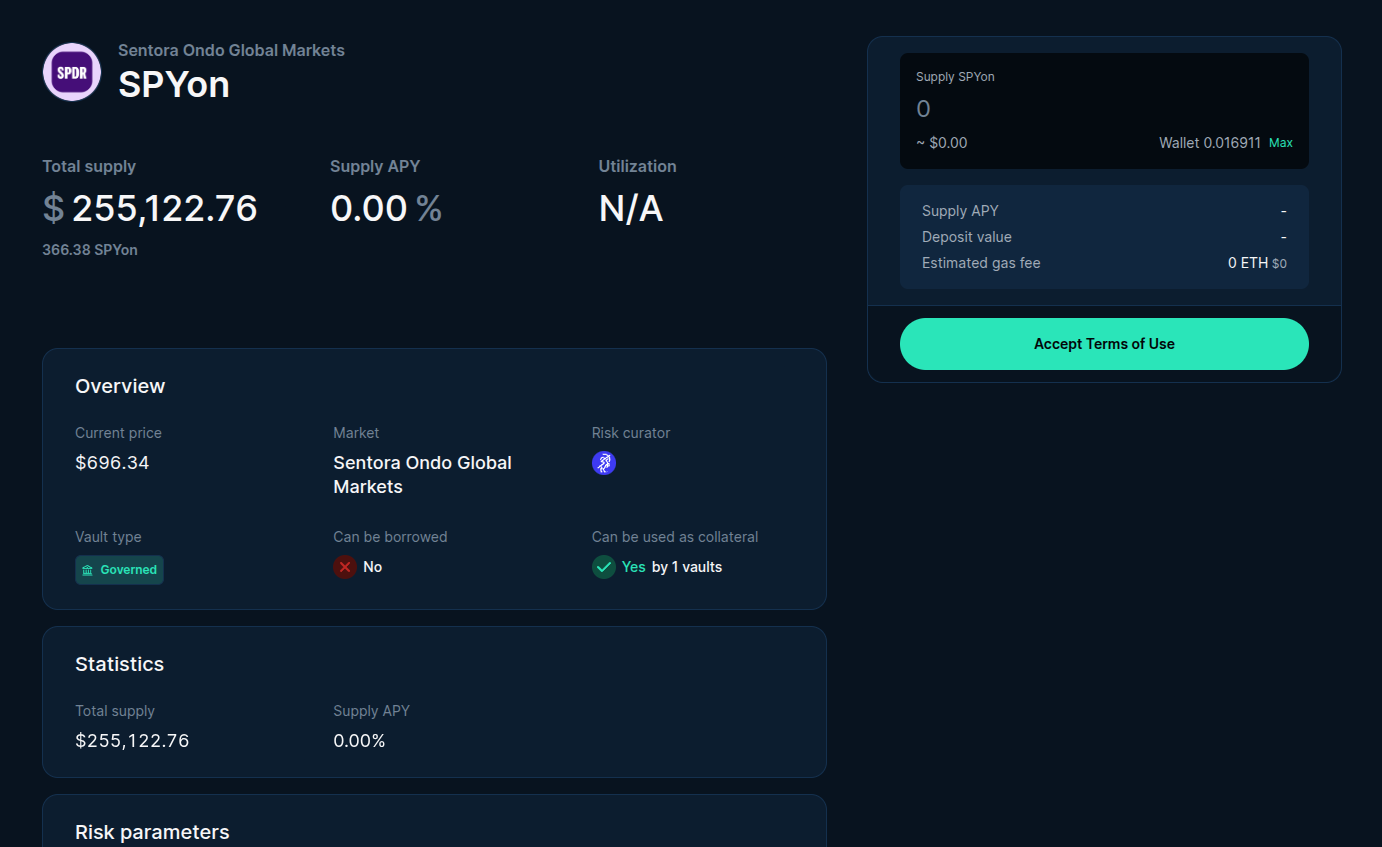Click the SPYon page title
The height and width of the screenshot is (847, 1382).
pyautogui.click(x=174, y=85)
